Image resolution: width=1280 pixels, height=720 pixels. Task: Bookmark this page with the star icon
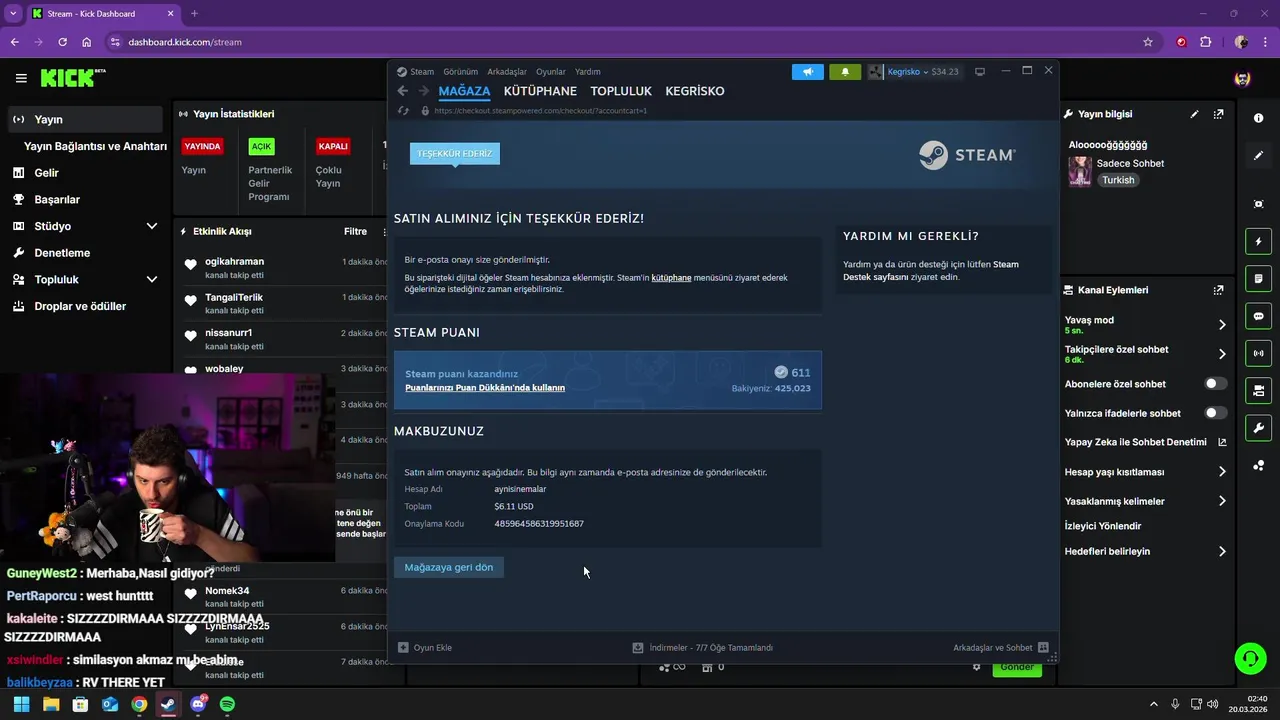coord(1148,42)
